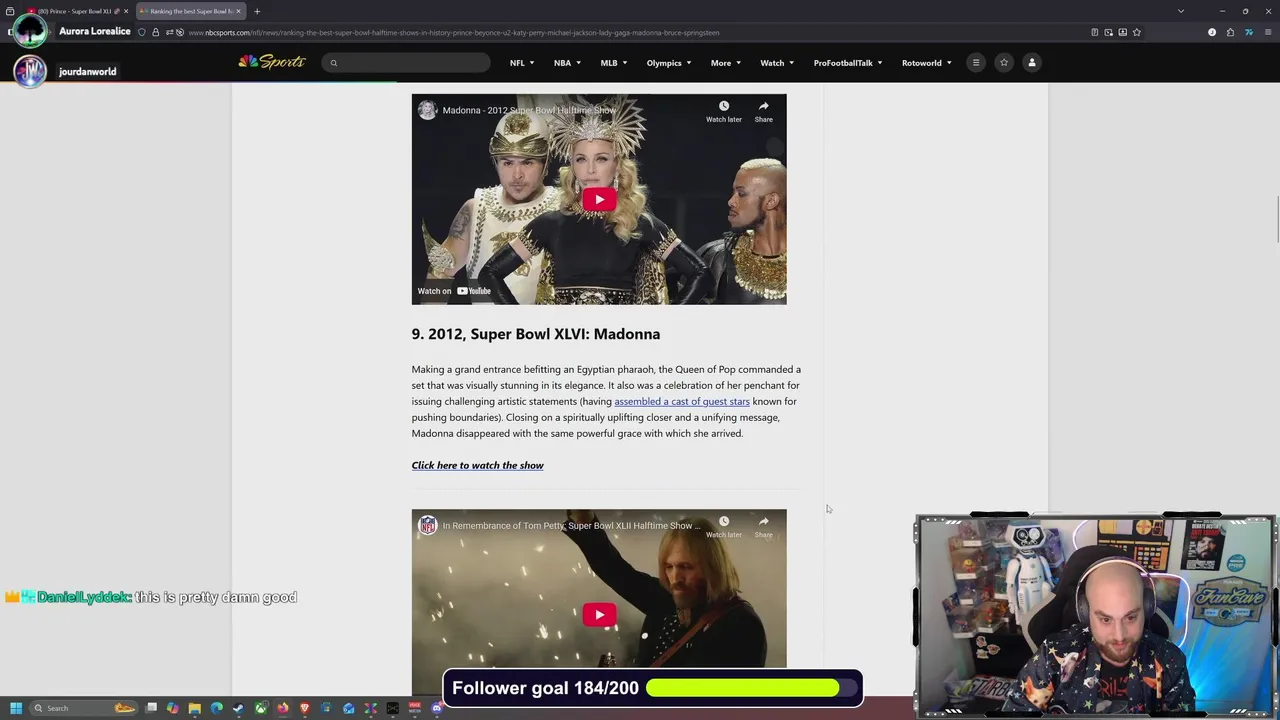Image resolution: width=1280 pixels, height=720 pixels.
Task: Click the shield icon in address bar
Action: click(x=141, y=32)
